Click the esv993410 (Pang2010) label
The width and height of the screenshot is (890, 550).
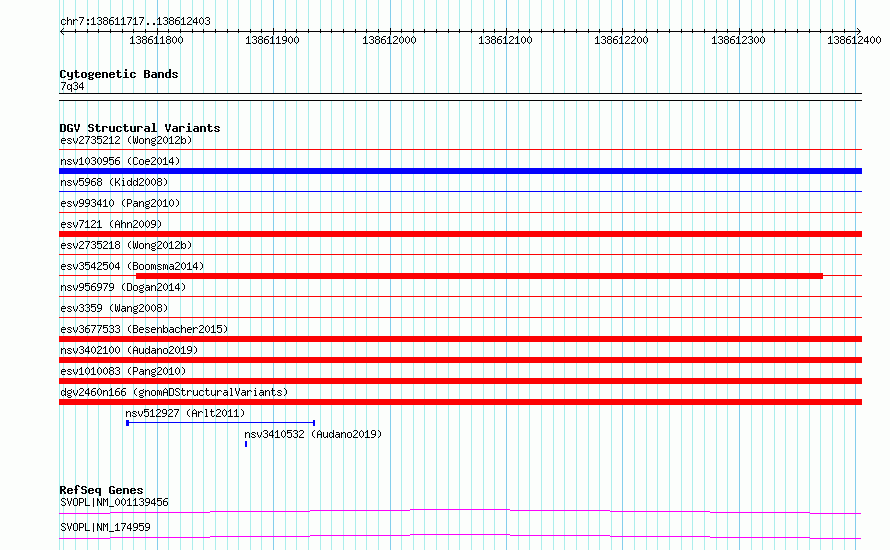(120, 203)
